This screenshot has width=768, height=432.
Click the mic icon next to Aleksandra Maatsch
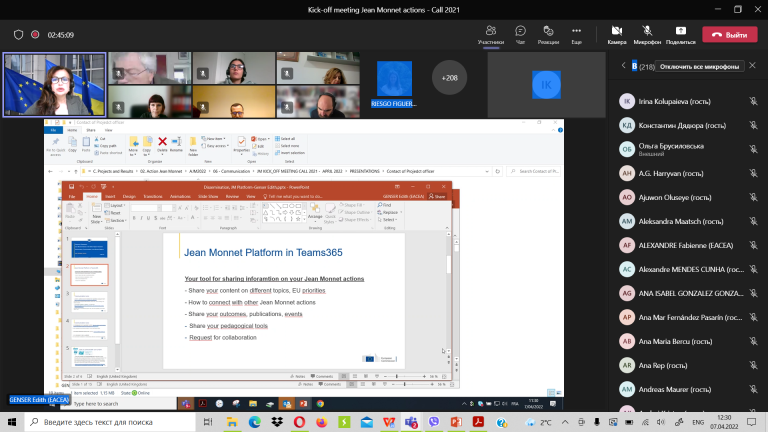click(x=753, y=221)
